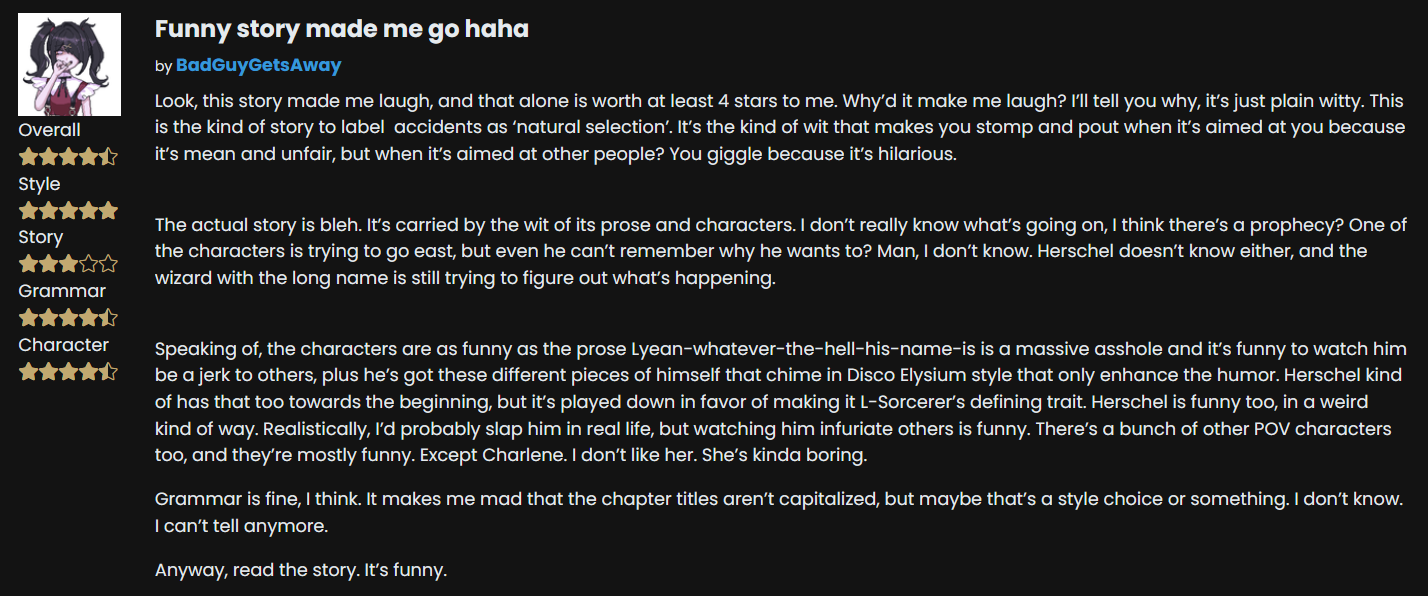Click the half-filled last star of Overall rating
Image resolution: width=1428 pixels, height=596 pixels.
pos(108,157)
